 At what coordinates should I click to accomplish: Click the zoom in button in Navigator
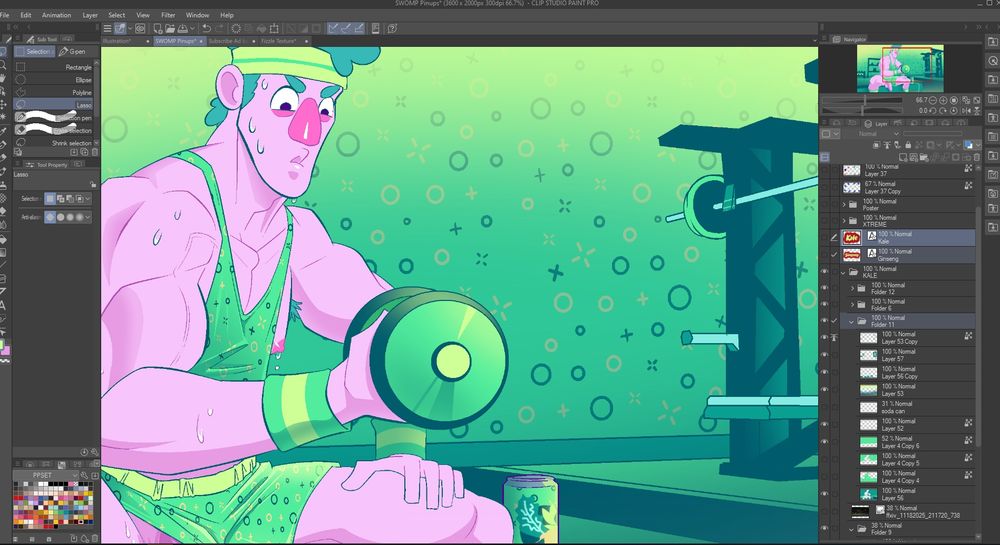click(x=943, y=100)
